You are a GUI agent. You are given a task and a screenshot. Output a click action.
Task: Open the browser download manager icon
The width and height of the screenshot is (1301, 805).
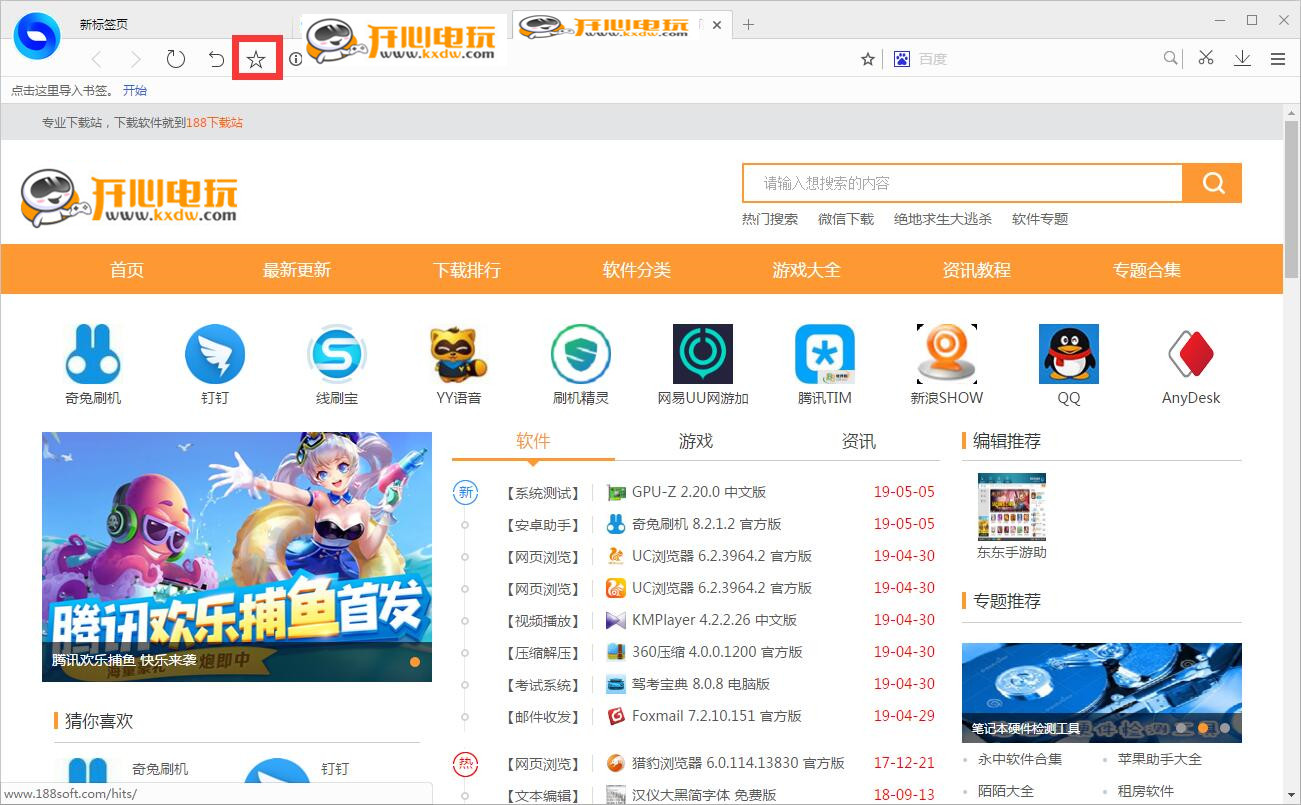1242,59
